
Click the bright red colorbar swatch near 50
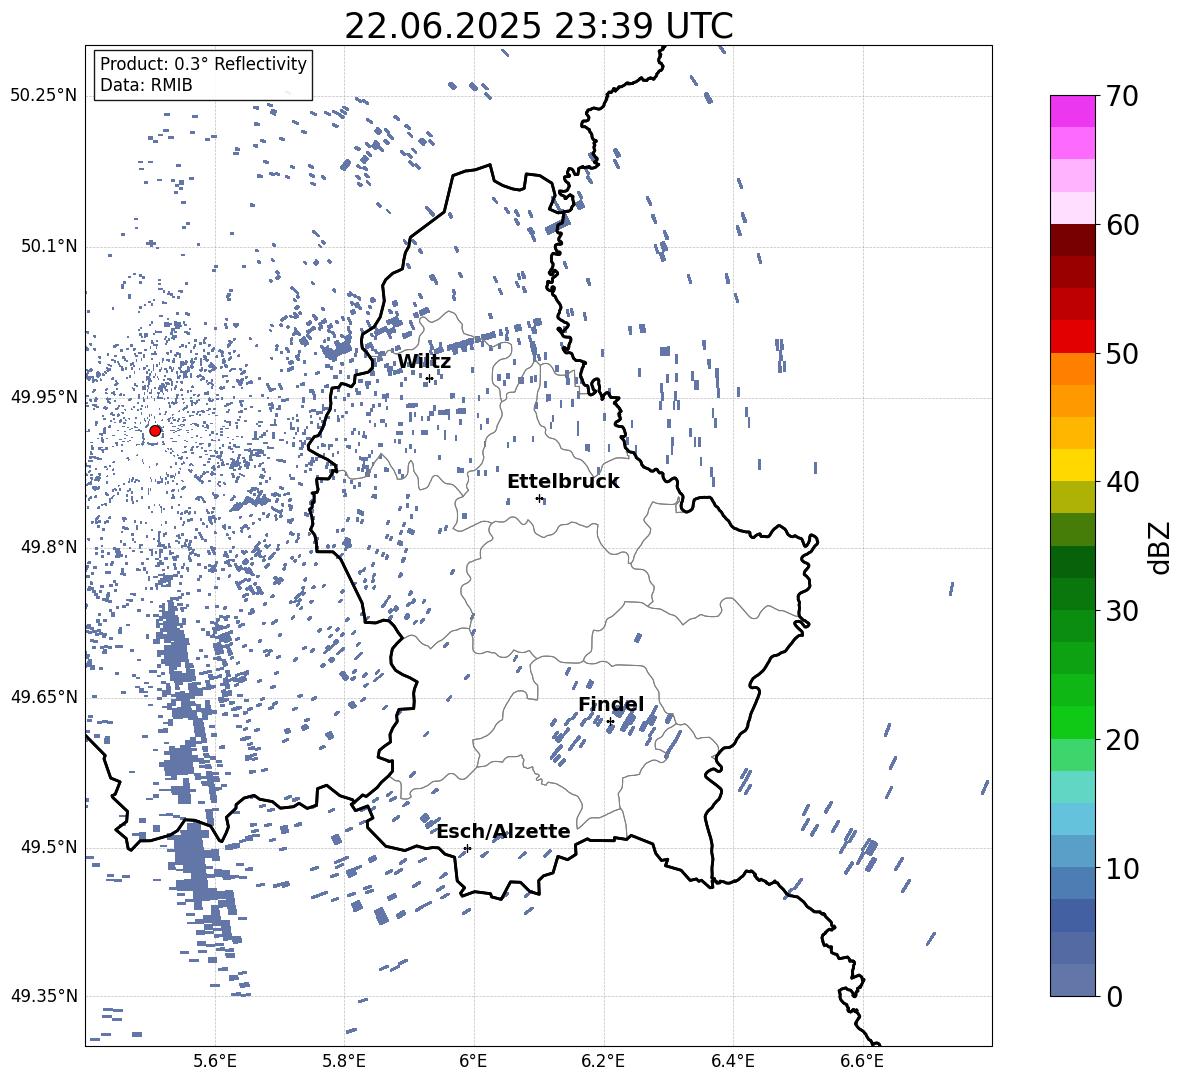coord(1072,337)
